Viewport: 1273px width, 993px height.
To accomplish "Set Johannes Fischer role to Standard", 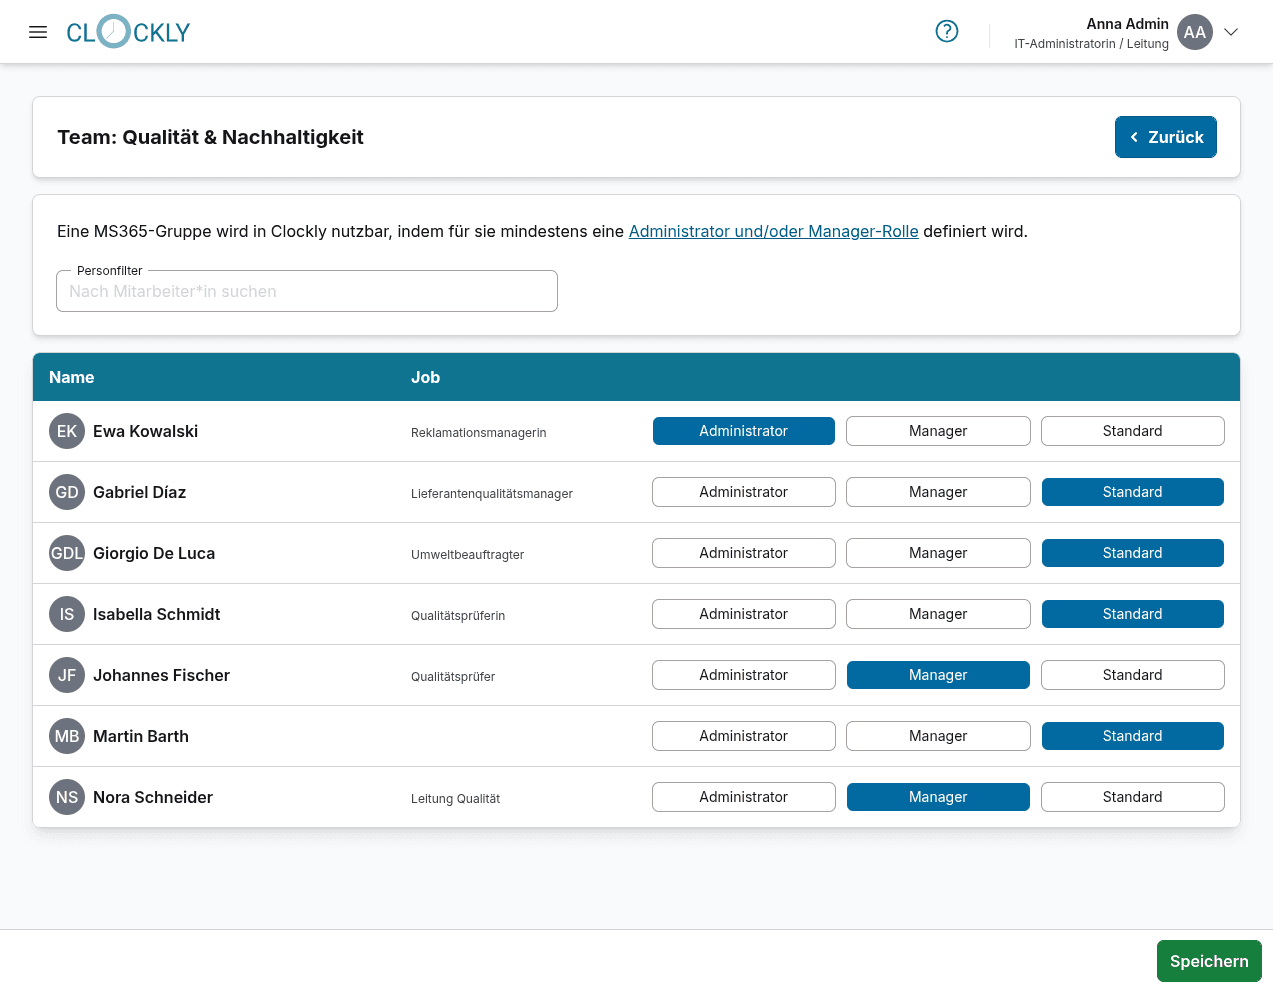I will [x=1132, y=675].
